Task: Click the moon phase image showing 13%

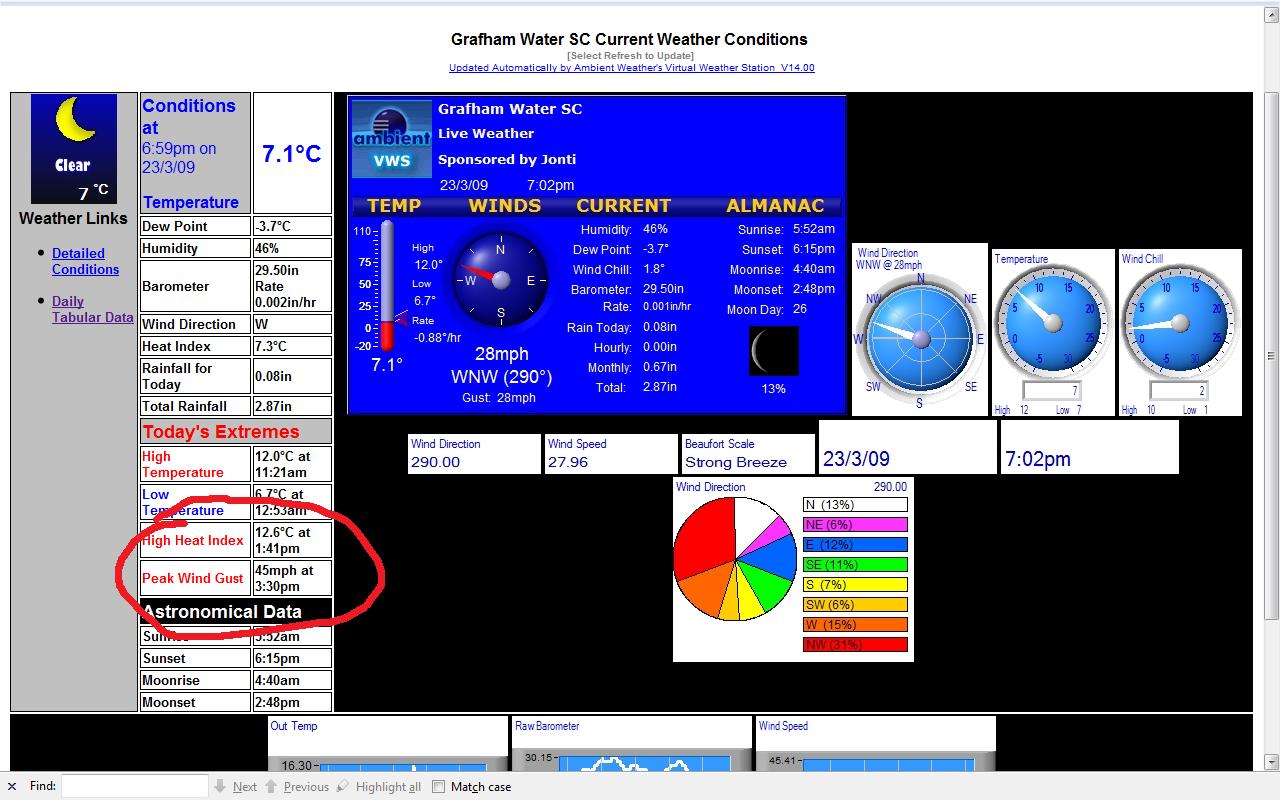Action: pyautogui.click(x=773, y=351)
